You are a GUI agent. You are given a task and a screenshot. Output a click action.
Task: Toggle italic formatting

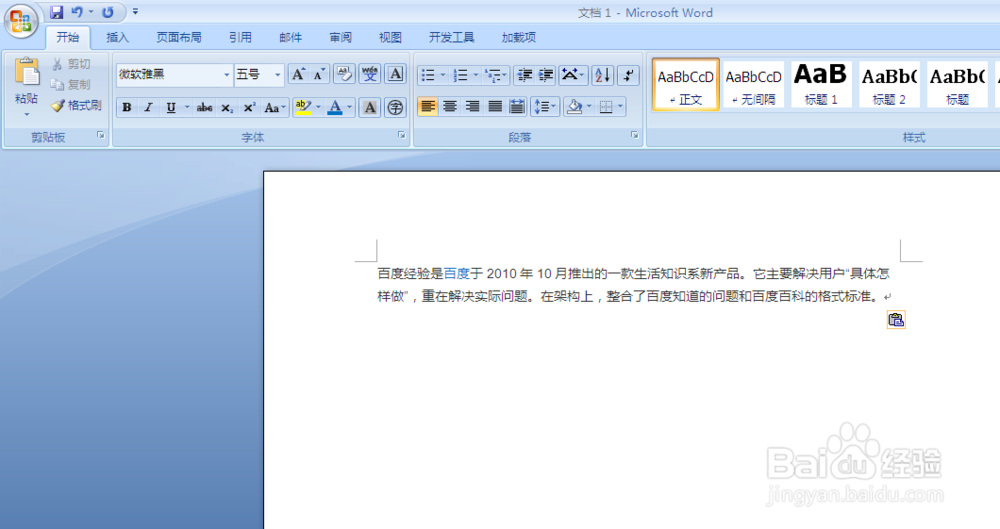coord(148,107)
